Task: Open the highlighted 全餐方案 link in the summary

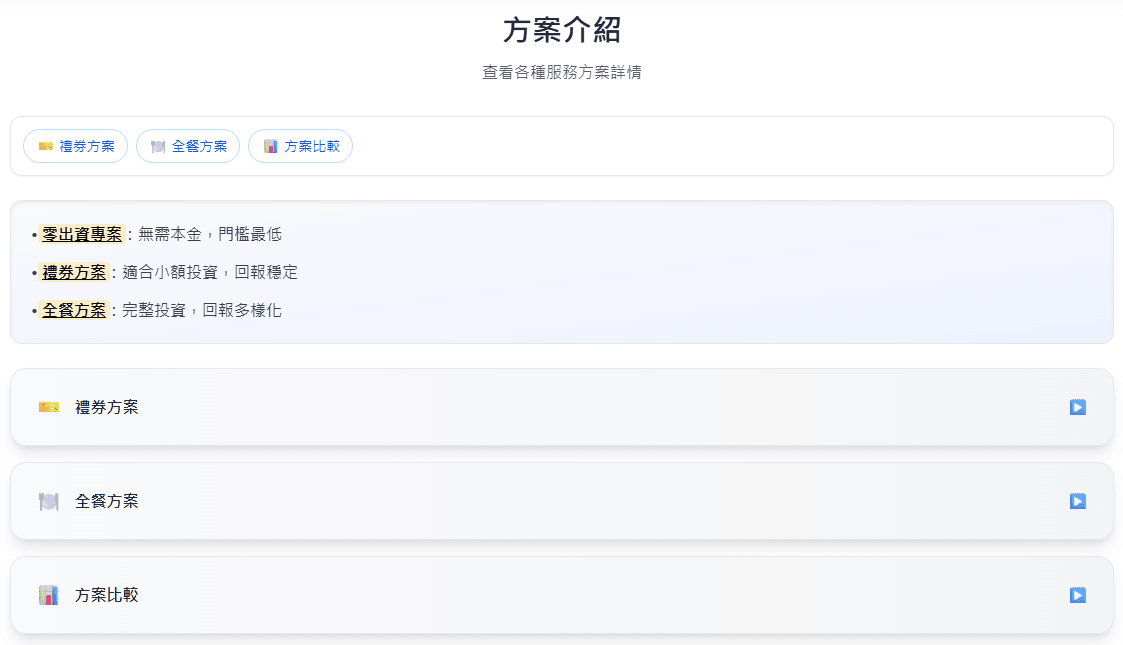Action: pyautogui.click(x=74, y=310)
